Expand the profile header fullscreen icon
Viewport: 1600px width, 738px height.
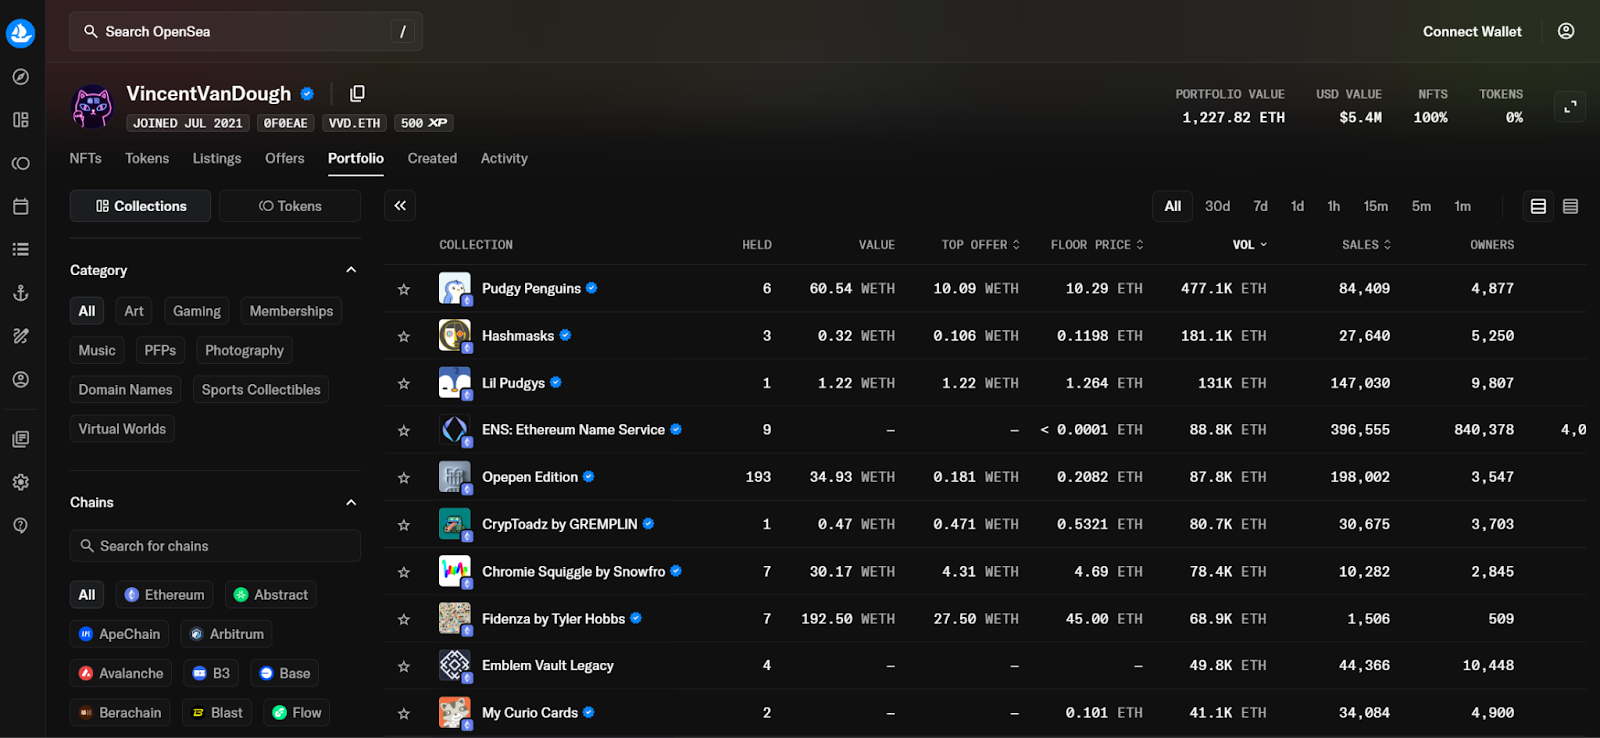[1570, 106]
